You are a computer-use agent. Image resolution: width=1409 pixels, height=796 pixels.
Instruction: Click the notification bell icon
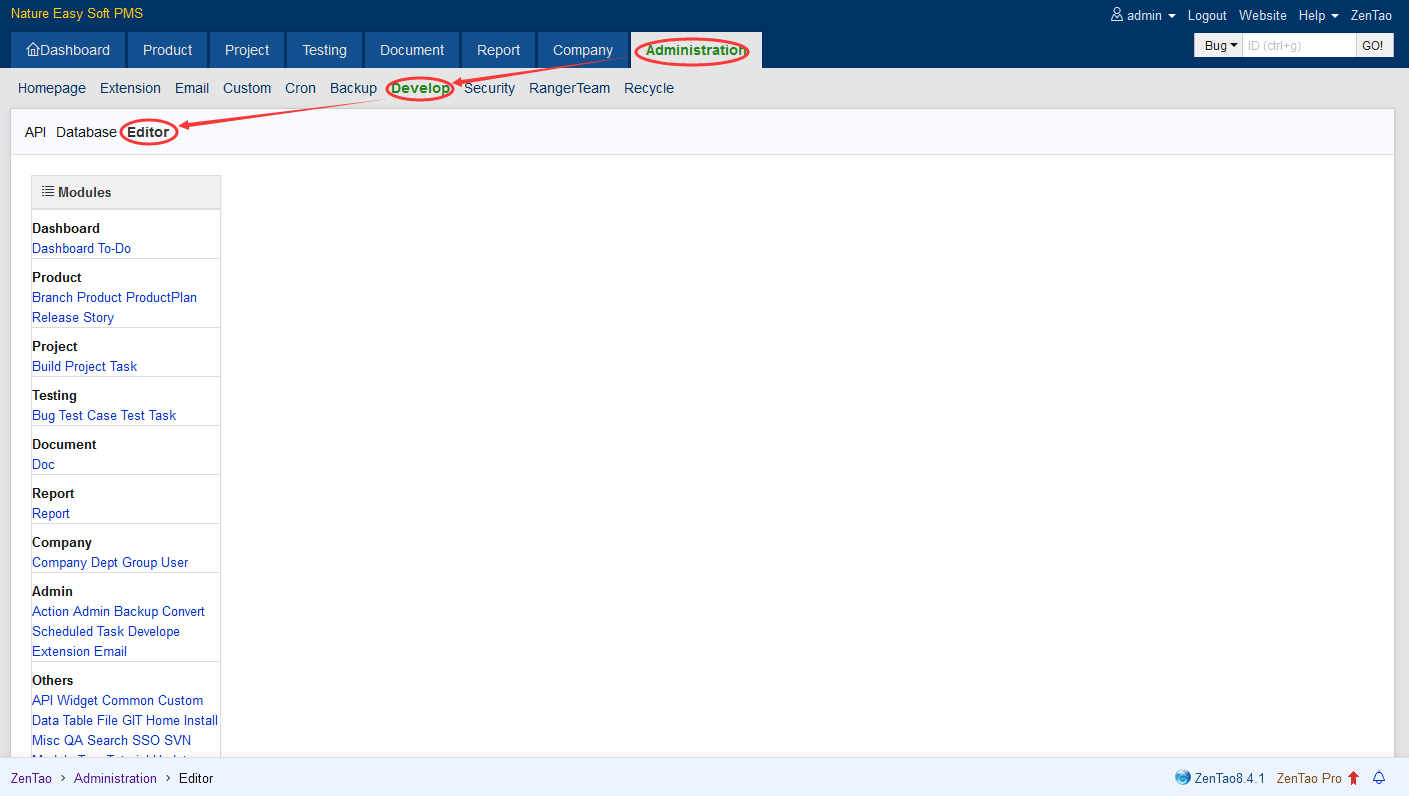coord(1379,778)
